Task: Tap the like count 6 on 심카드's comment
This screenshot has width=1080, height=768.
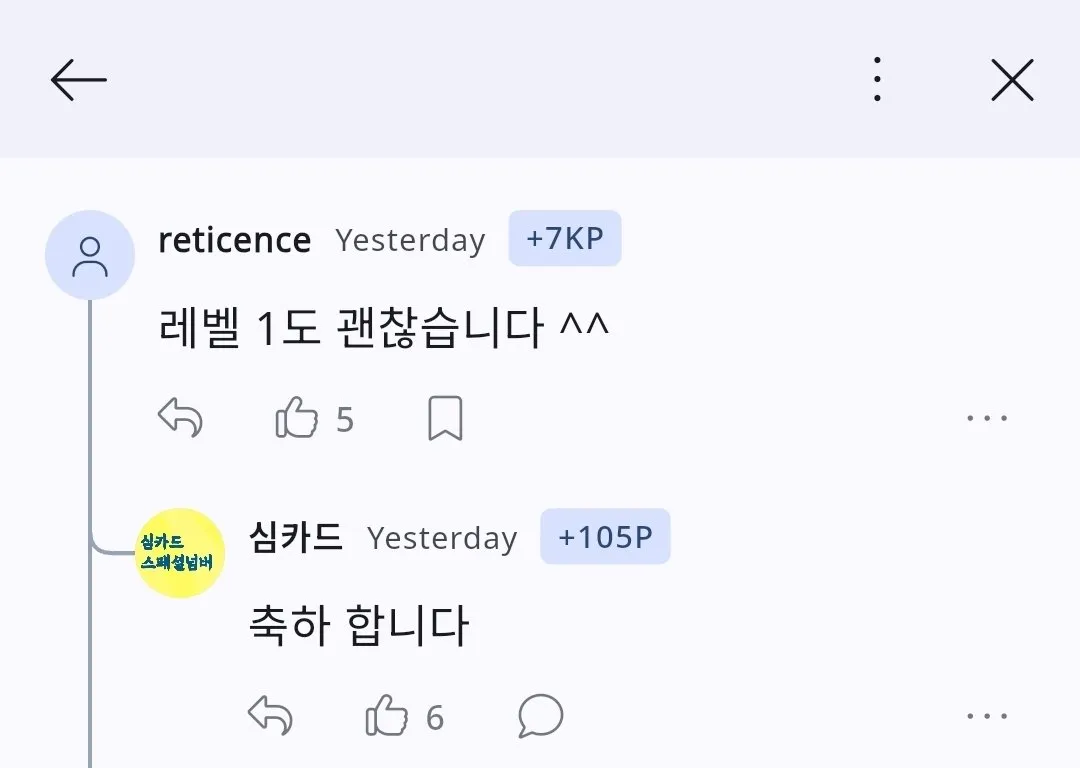Action: pos(435,716)
